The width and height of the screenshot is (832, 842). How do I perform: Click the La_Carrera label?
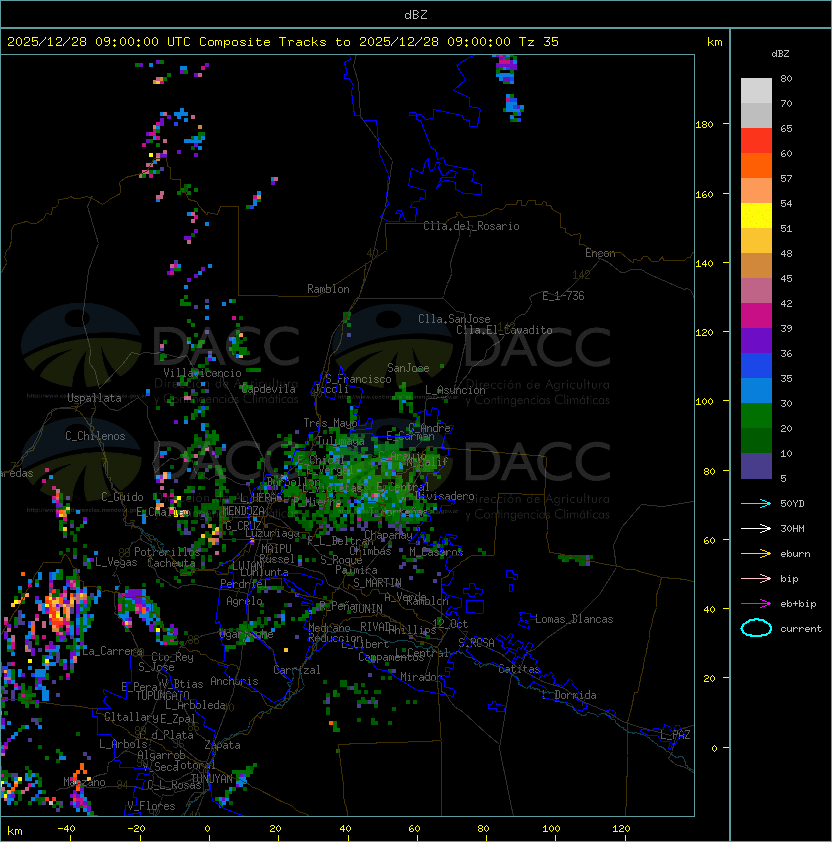113,651
